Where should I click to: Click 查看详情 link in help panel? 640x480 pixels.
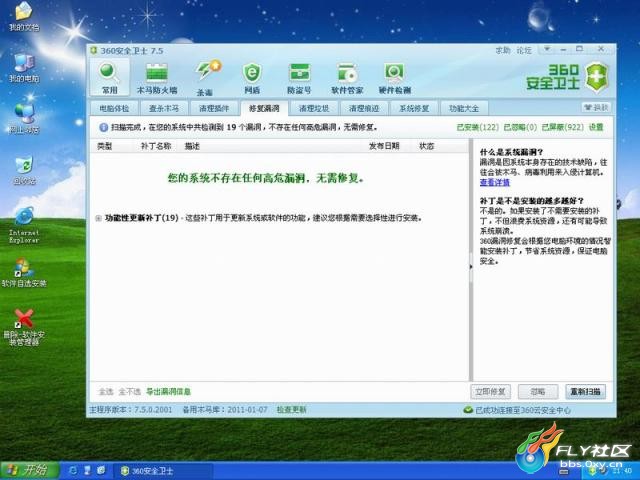point(495,182)
